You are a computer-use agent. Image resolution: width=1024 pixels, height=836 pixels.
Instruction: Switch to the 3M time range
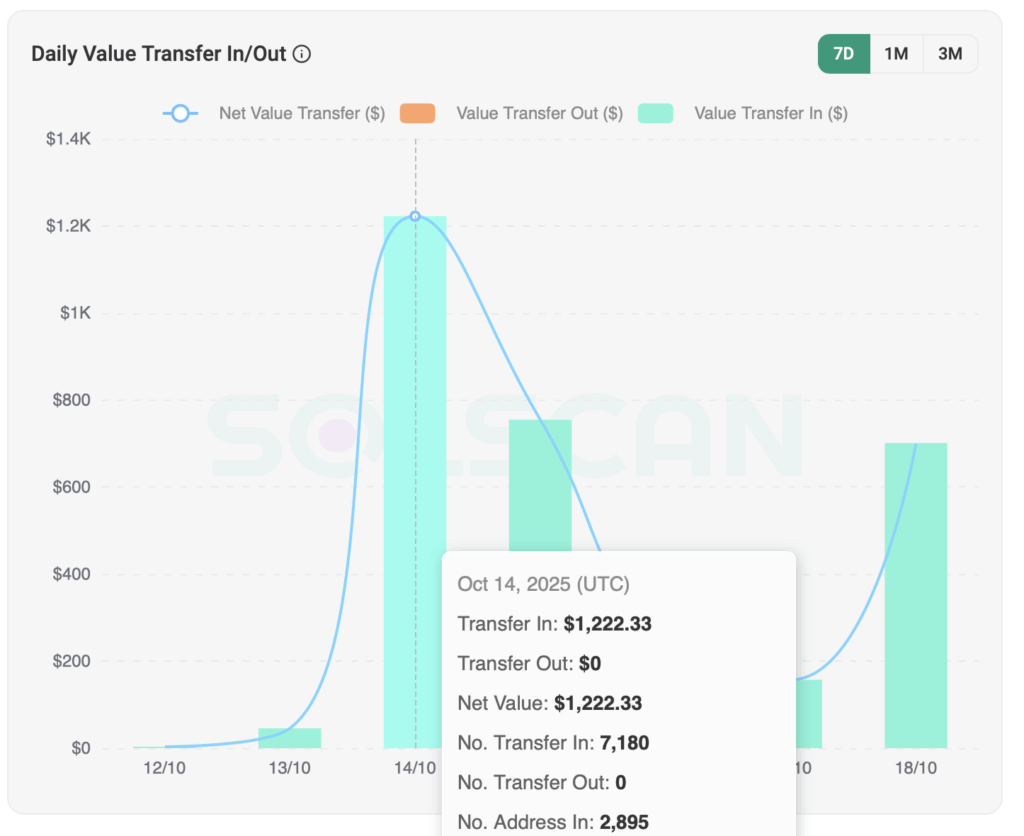[950, 54]
